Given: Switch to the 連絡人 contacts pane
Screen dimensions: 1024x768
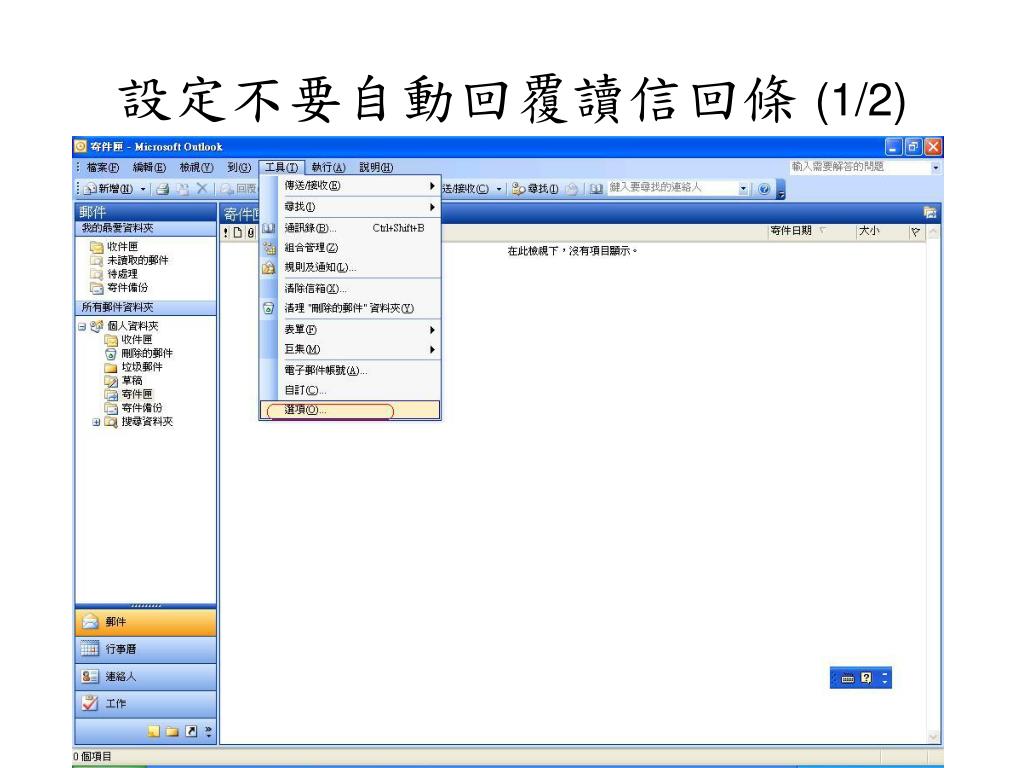Looking at the screenshot, I should point(146,677).
